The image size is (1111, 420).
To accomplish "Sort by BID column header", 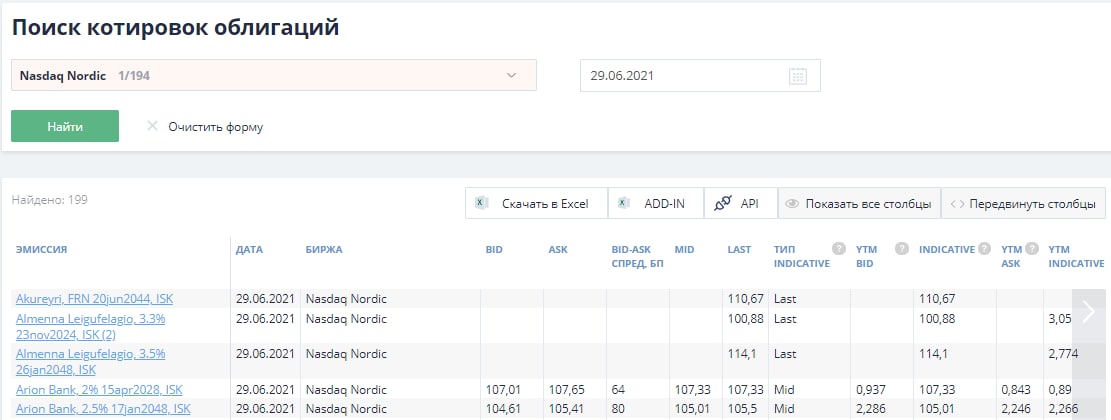I will (x=494, y=250).
